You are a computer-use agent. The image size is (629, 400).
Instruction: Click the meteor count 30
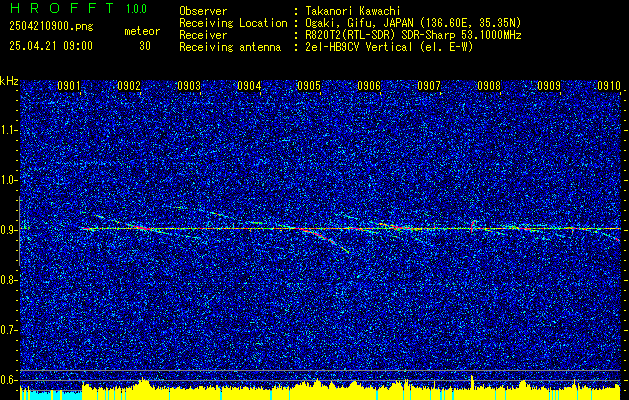click(145, 46)
